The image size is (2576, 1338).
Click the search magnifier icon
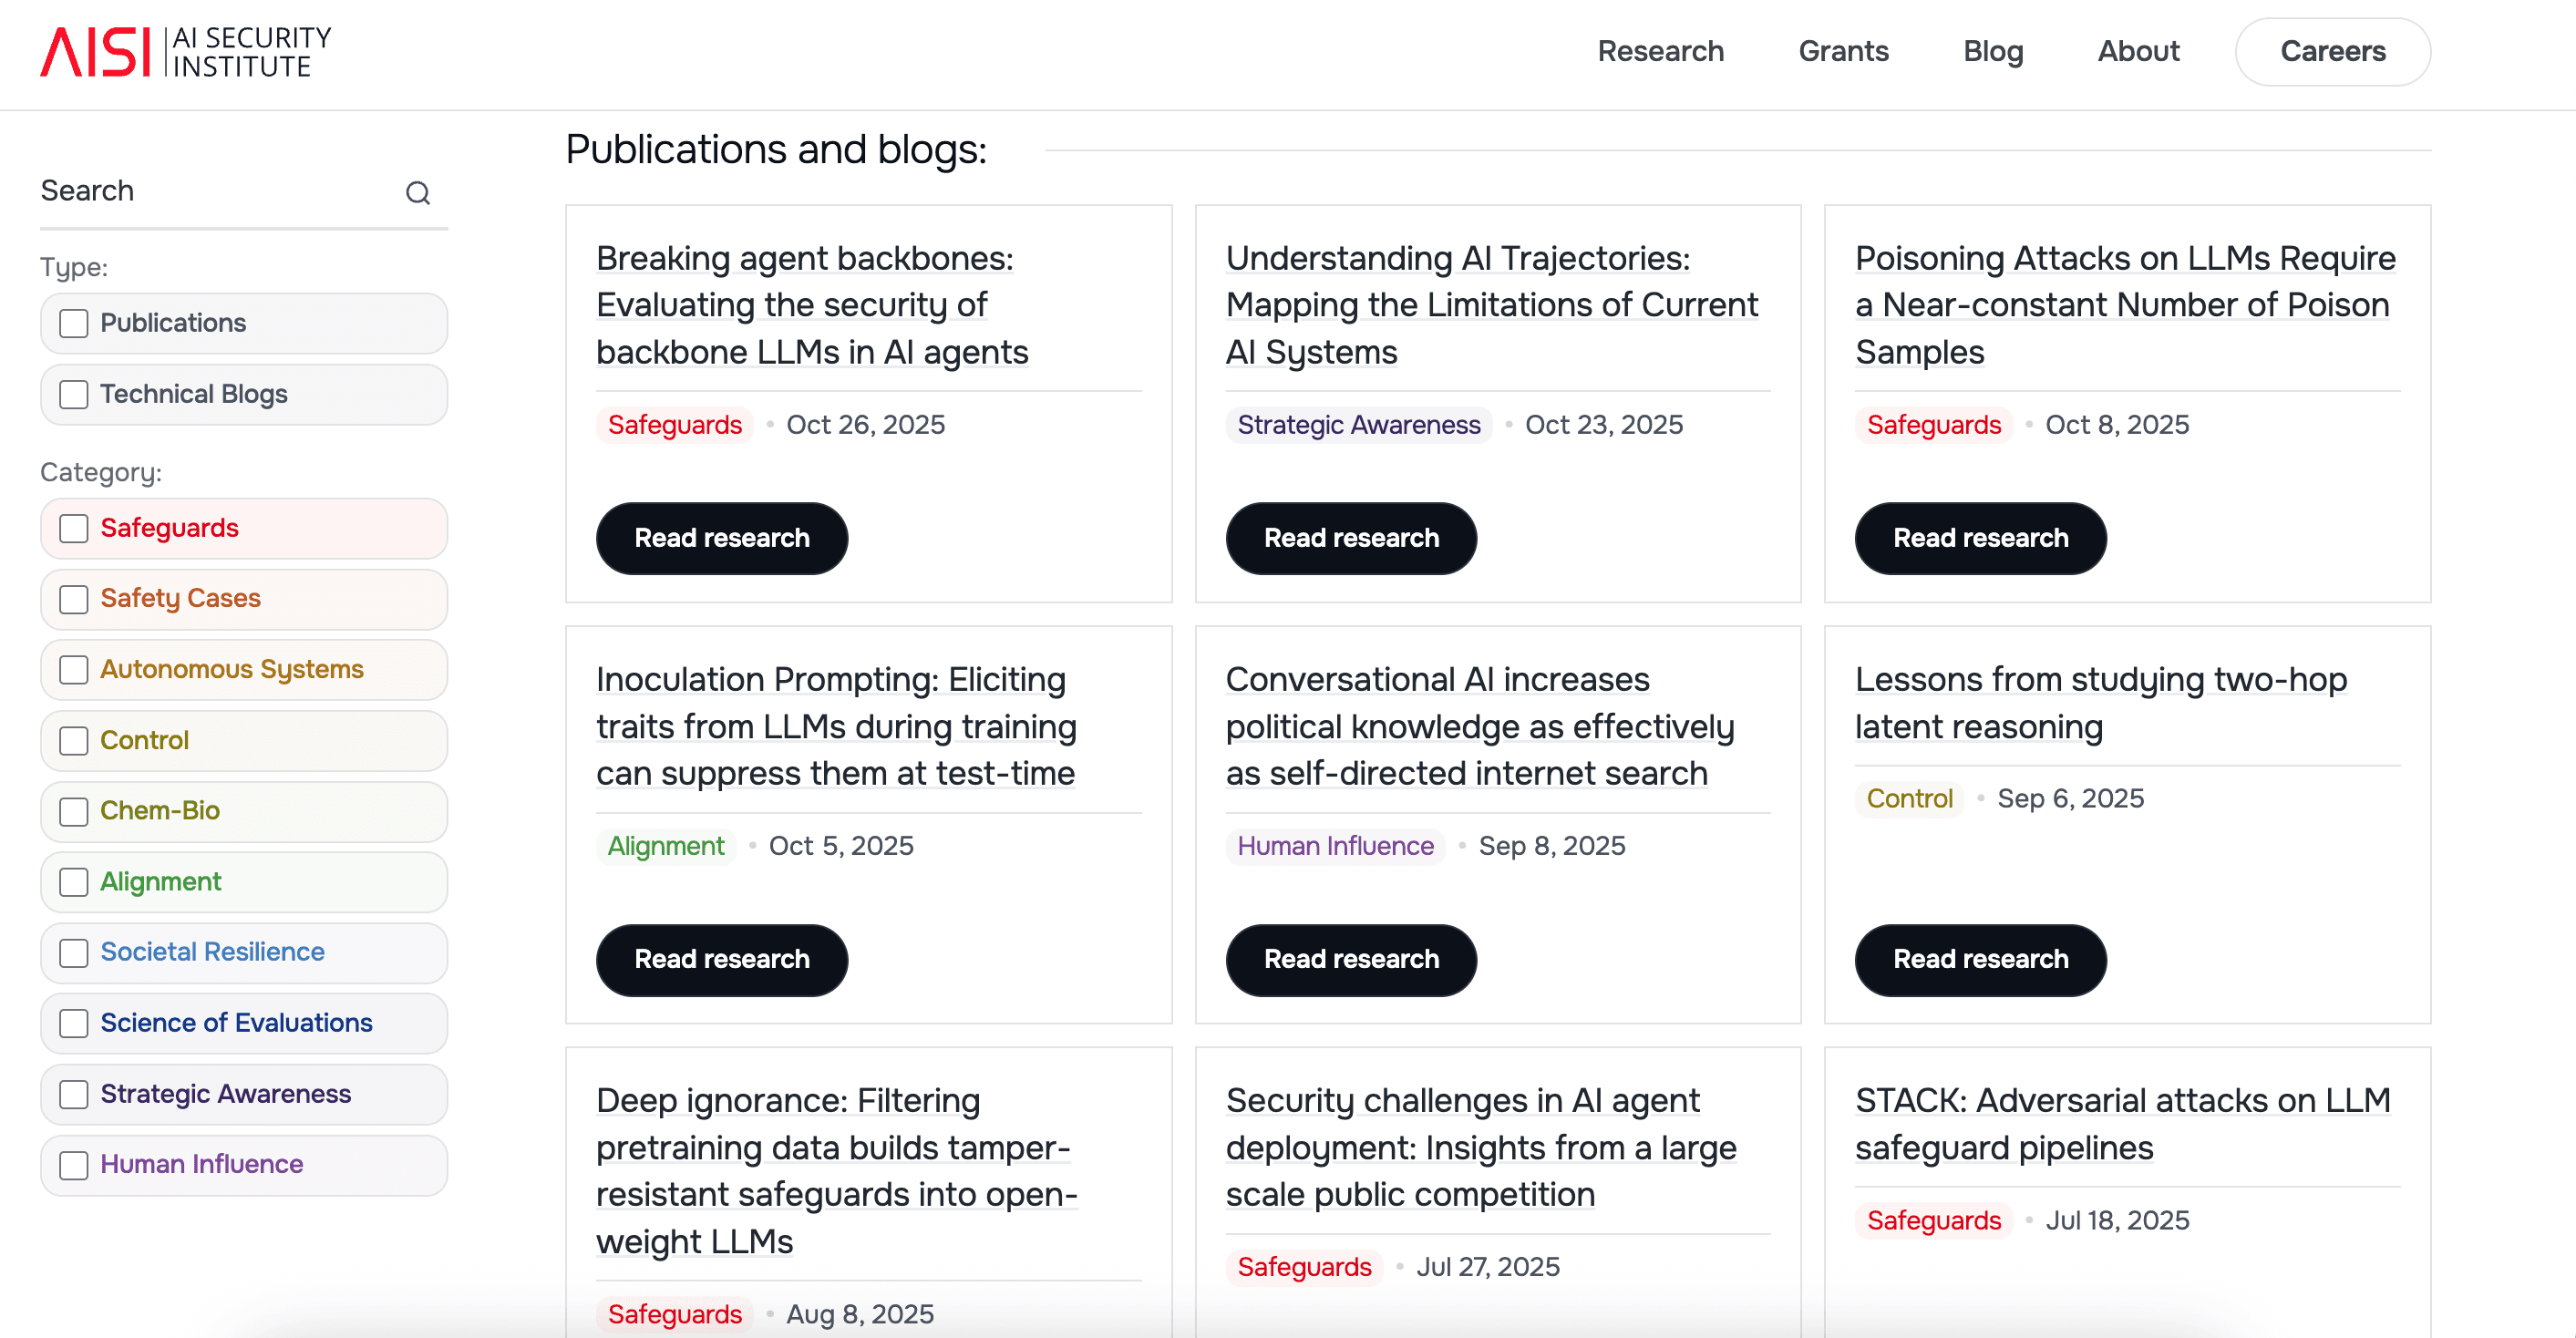418,192
